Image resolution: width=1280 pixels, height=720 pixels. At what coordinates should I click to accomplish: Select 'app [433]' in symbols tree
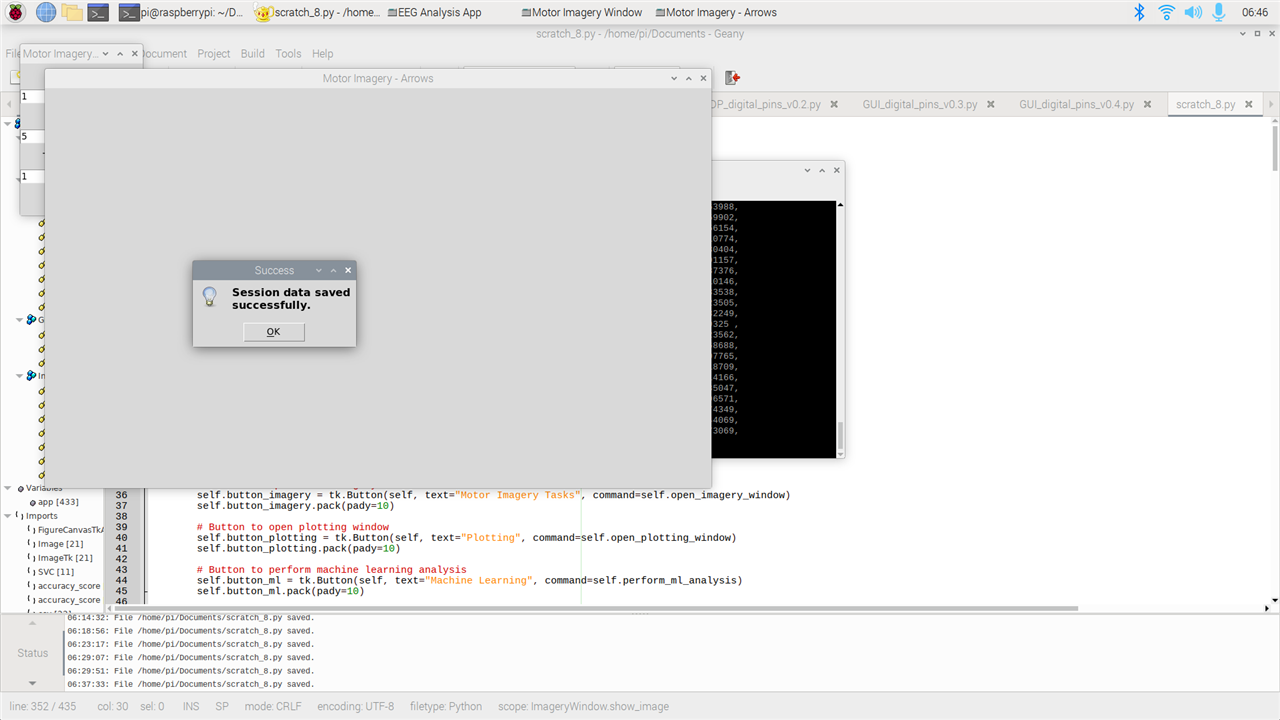[59, 502]
